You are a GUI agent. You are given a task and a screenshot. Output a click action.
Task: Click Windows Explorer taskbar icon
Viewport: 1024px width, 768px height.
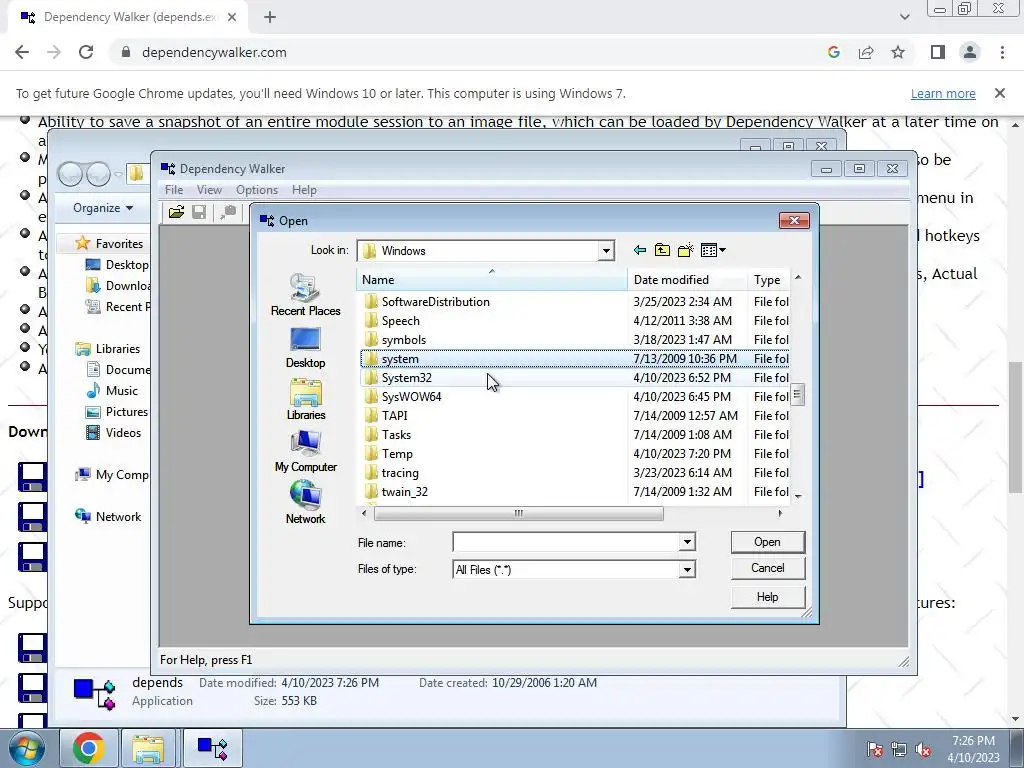point(148,748)
